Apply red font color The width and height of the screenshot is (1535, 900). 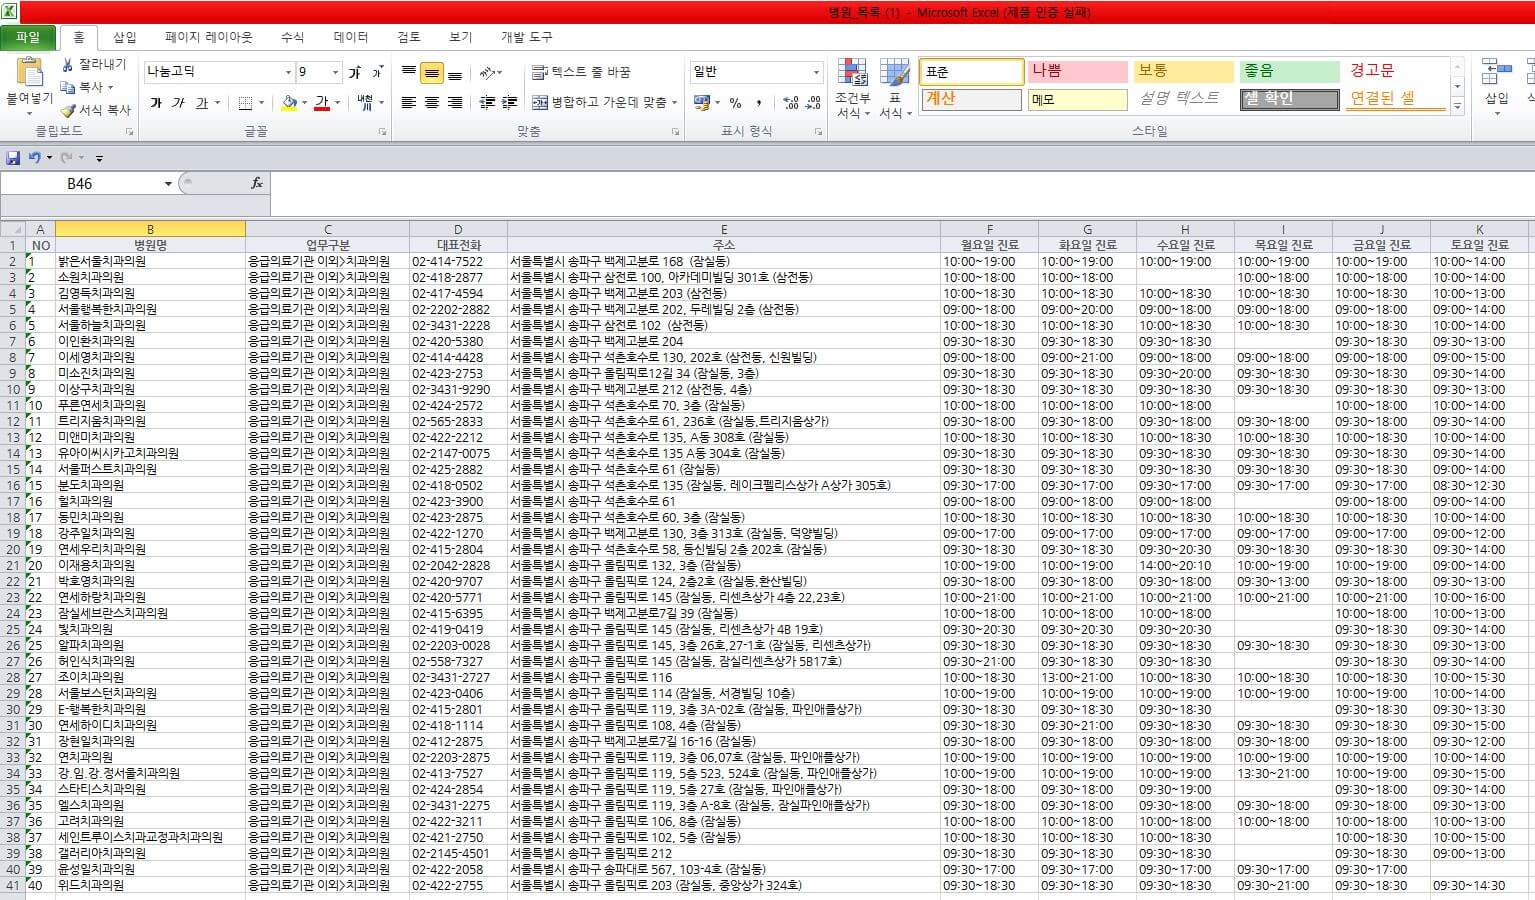coord(322,102)
